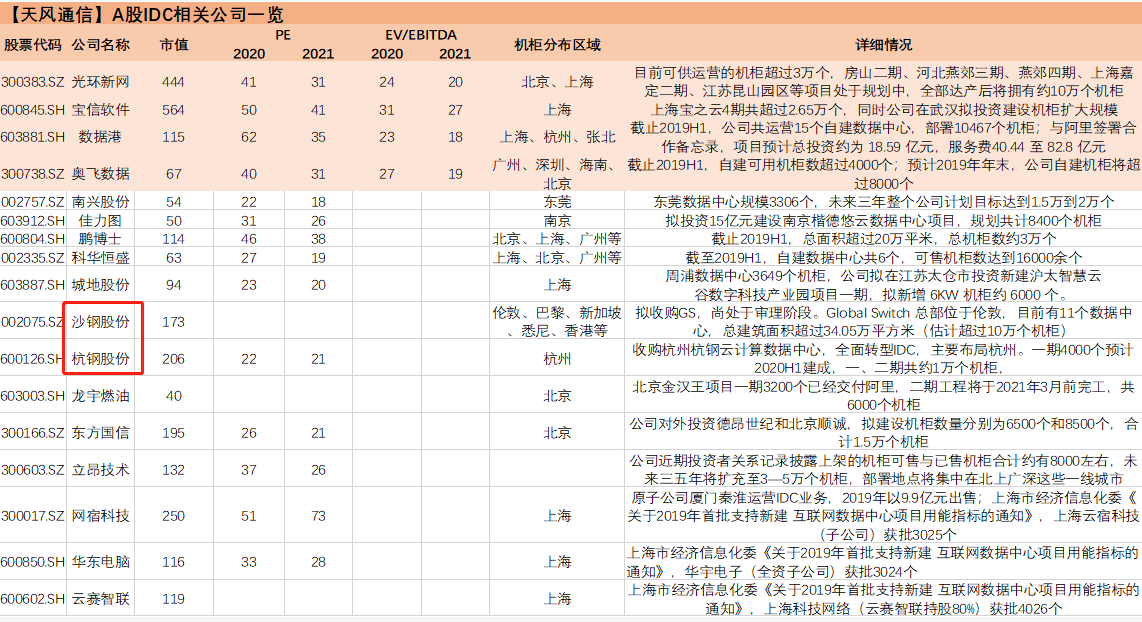Viewport: 1142px width, 622px height.
Task: Select 2021 PE value 73 for 网宿科技
Action: point(318,516)
